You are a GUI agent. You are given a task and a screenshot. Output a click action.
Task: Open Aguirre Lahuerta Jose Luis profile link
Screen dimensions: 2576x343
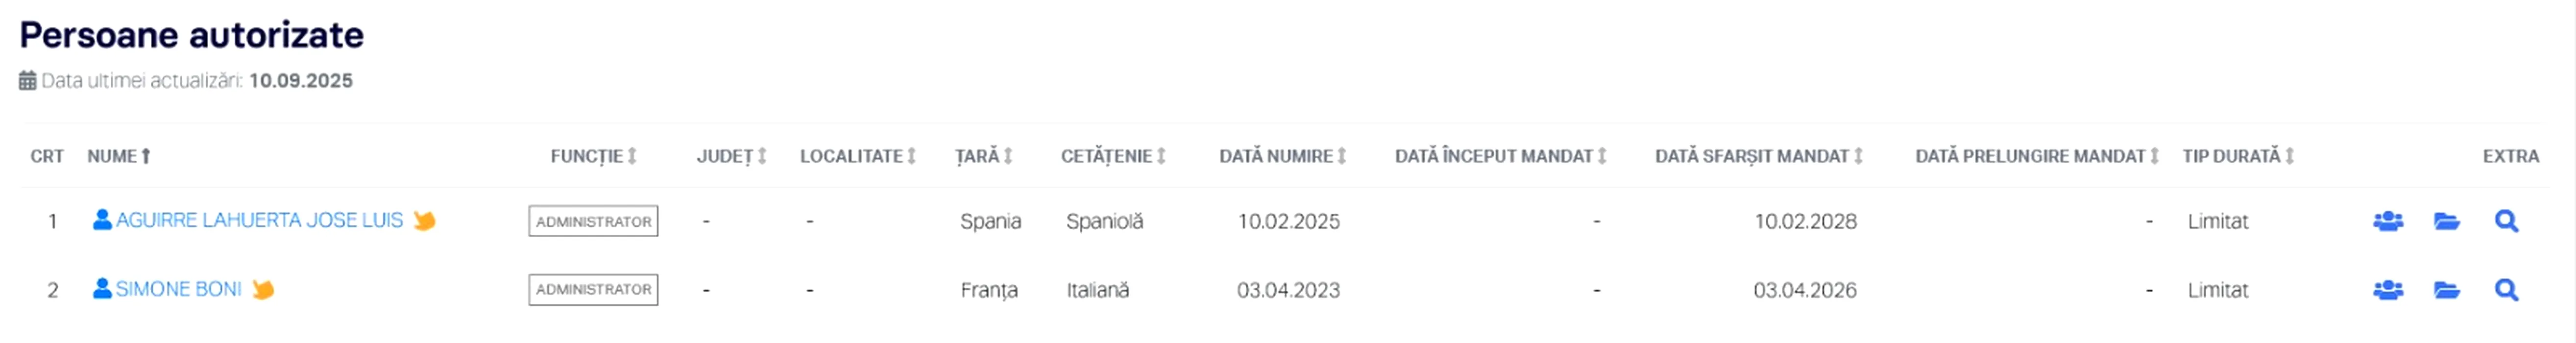(x=258, y=220)
